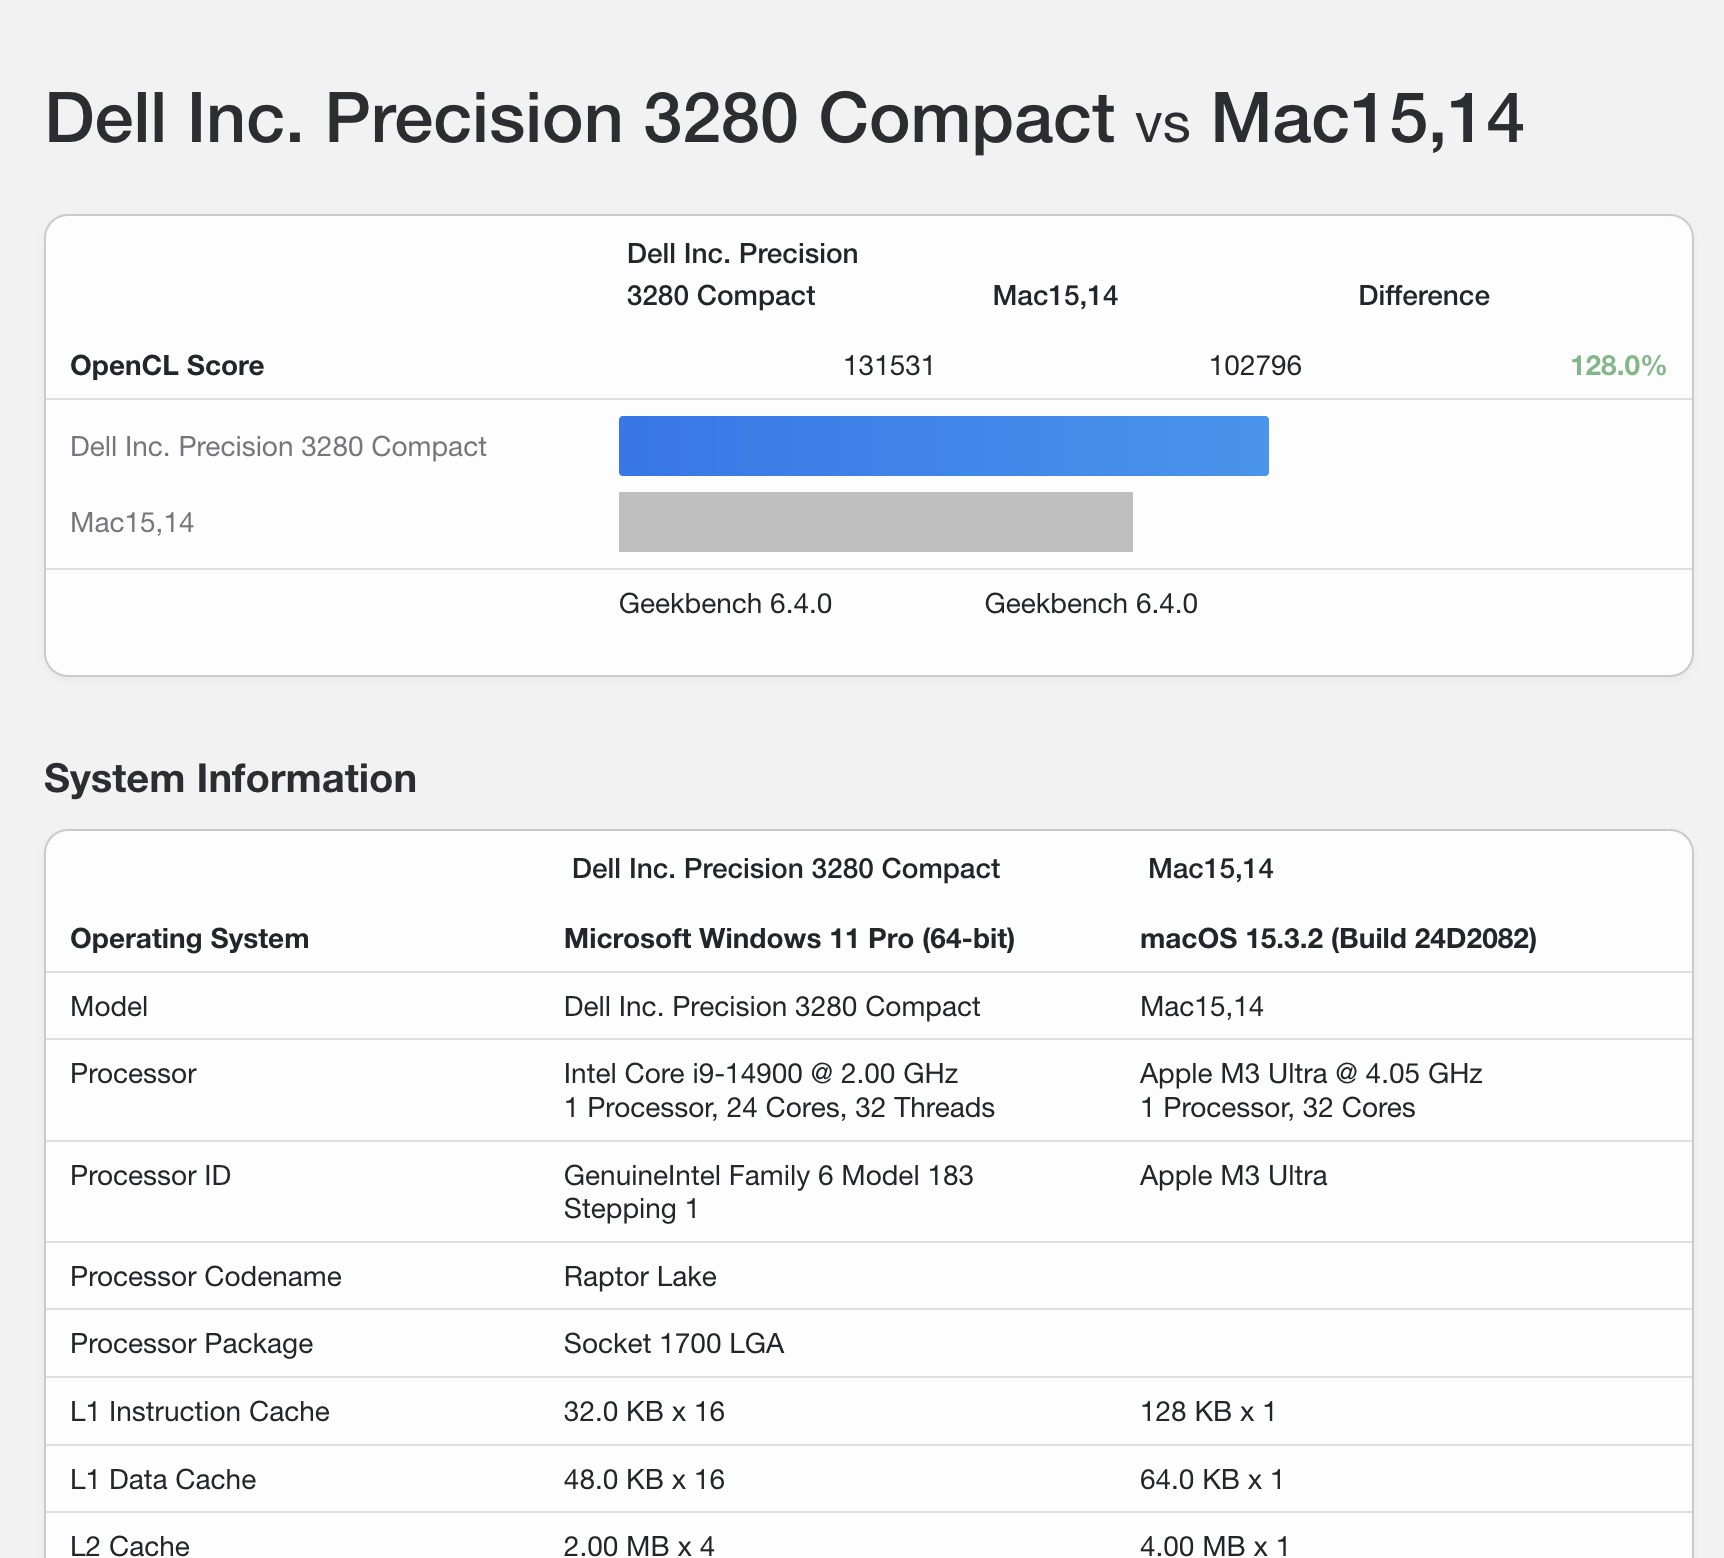
Task: Click the Operating System row label
Action: (x=189, y=939)
